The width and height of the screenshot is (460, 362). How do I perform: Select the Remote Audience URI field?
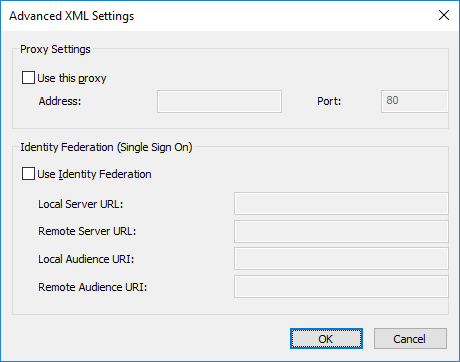[x=341, y=287]
